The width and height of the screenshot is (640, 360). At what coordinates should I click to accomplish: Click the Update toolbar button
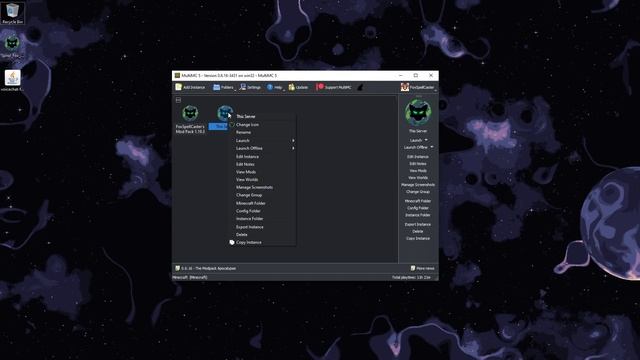298,87
